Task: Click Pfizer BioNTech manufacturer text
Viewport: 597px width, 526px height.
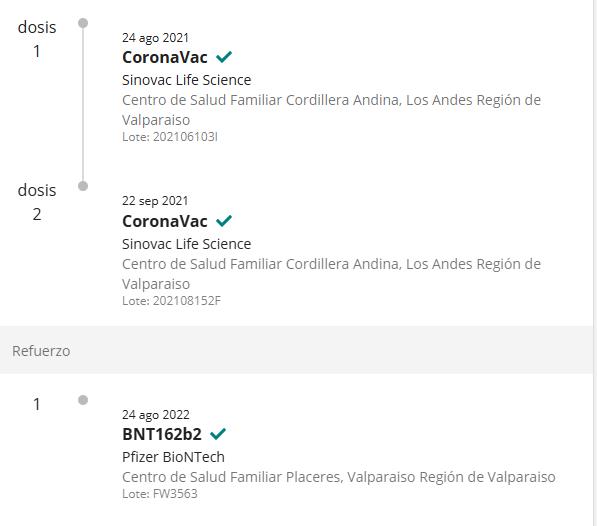Action: pos(173,457)
